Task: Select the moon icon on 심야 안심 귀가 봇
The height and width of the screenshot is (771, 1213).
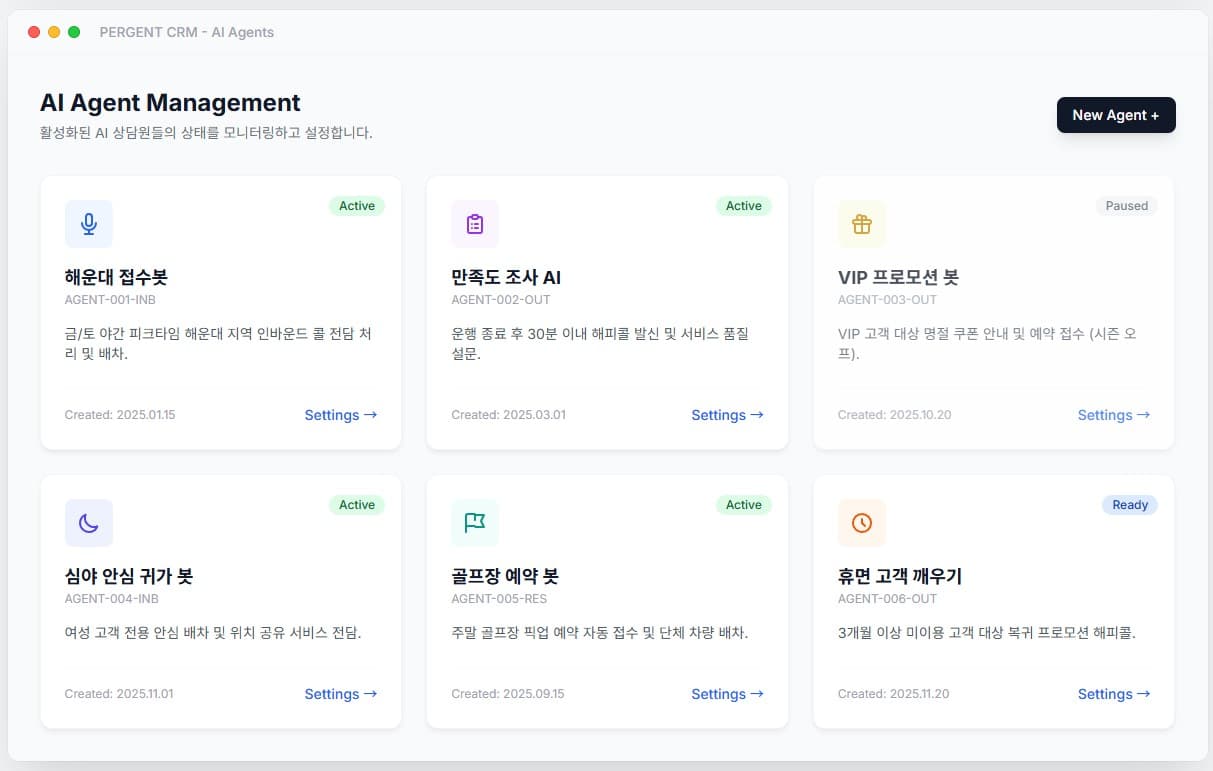Action: pyautogui.click(x=89, y=522)
